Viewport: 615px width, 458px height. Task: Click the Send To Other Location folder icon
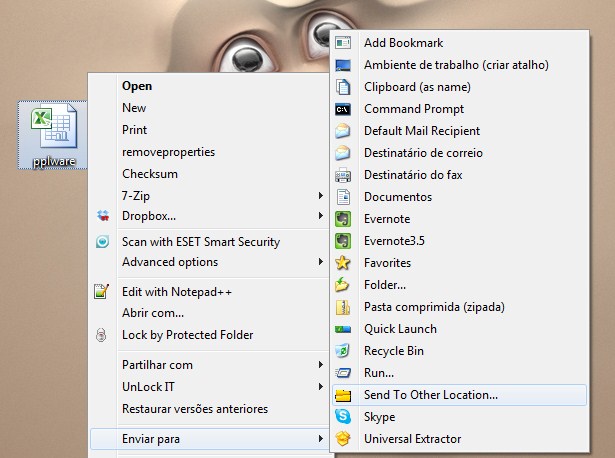tap(343, 395)
